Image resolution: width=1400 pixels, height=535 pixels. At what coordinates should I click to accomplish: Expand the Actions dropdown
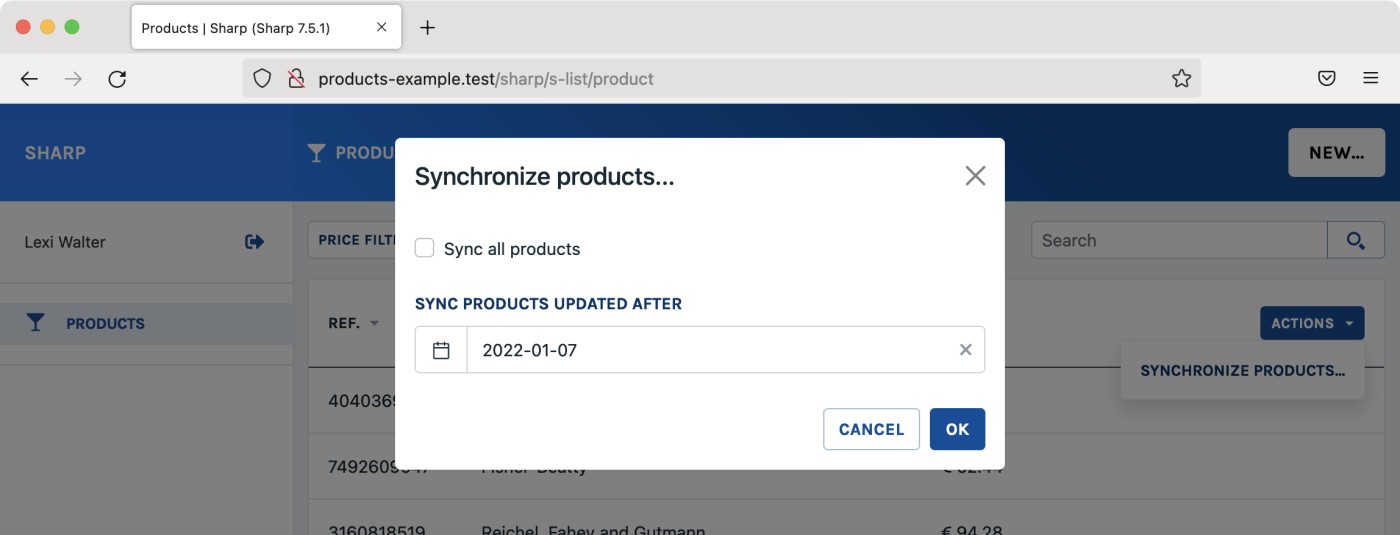(x=1312, y=323)
